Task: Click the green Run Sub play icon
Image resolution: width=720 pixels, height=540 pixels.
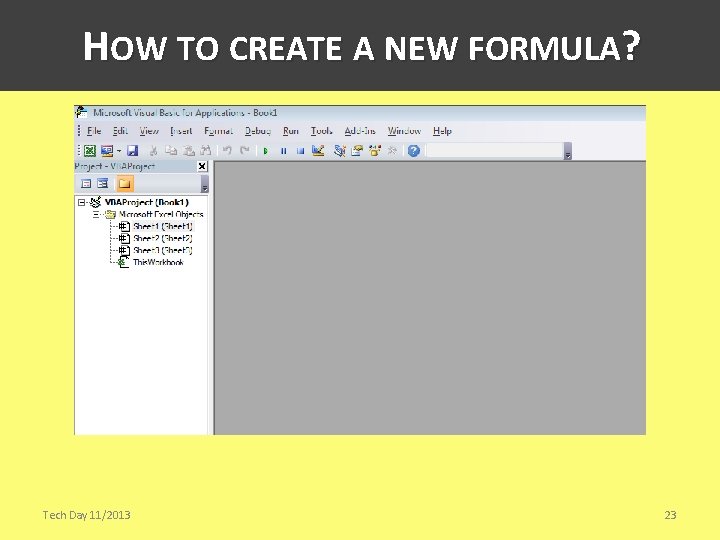Action: 265,151
